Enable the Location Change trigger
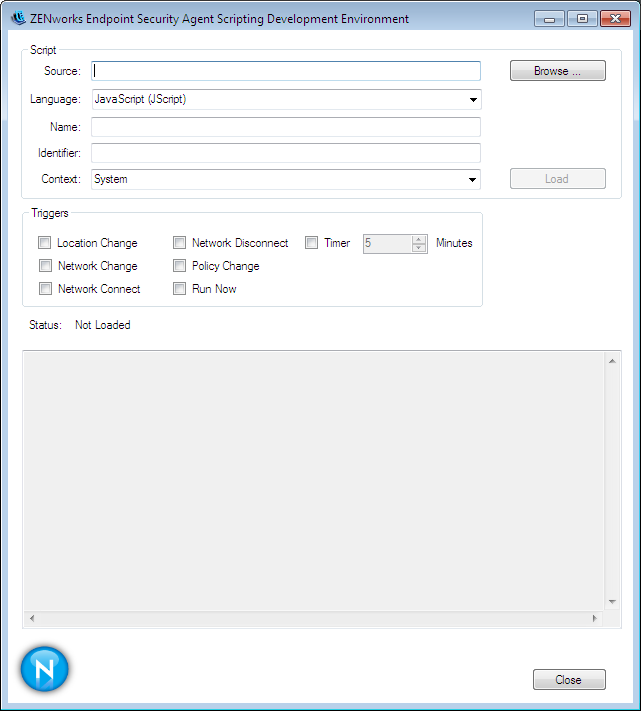The height and width of the screenshot is (711, 641). pyautogui.click(x=44, y=243)
